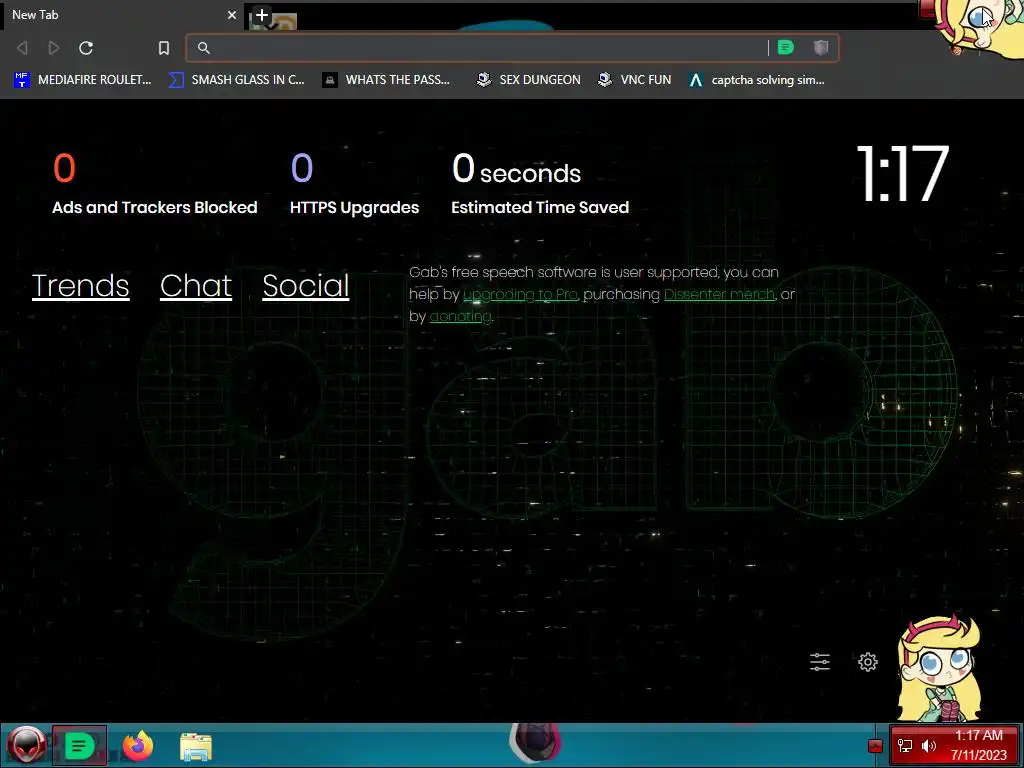Open the shields icon in address bar

(x=821, y=47)
